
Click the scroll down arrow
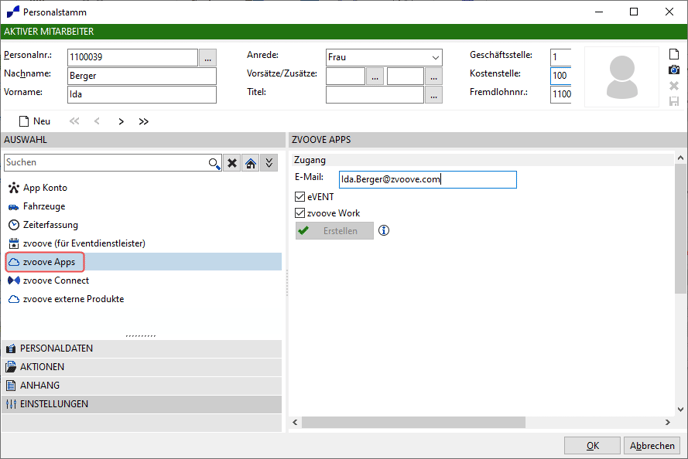point(681,409)
